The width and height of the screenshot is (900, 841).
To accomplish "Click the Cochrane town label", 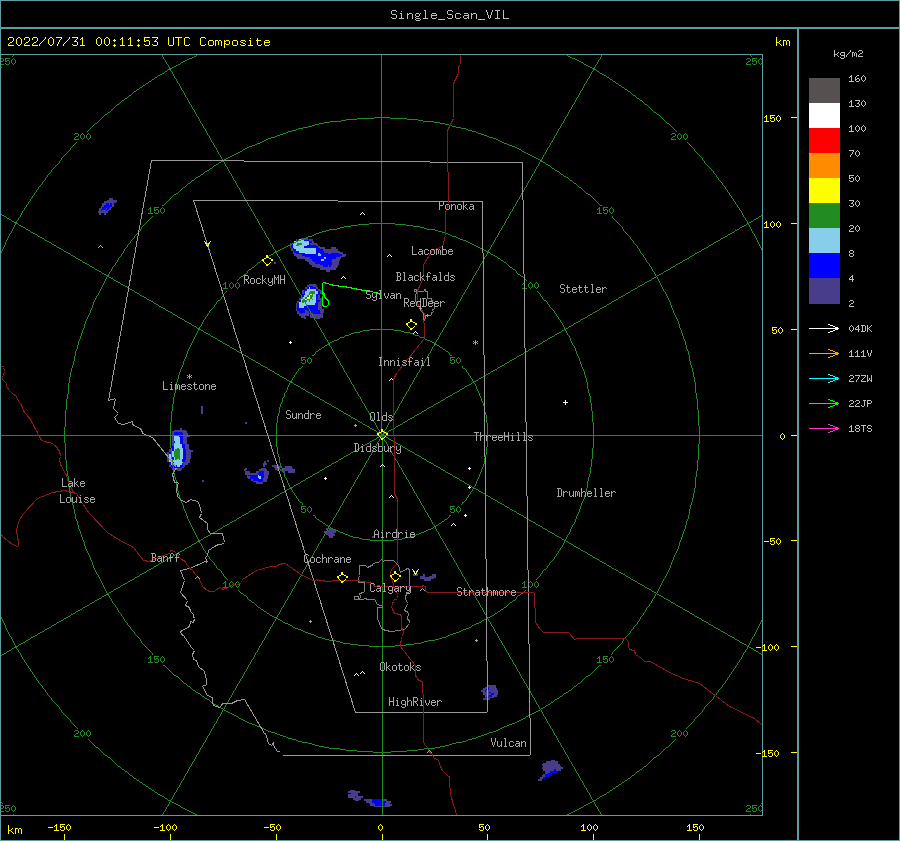I will pyautogui.click(x=327, y=559).
